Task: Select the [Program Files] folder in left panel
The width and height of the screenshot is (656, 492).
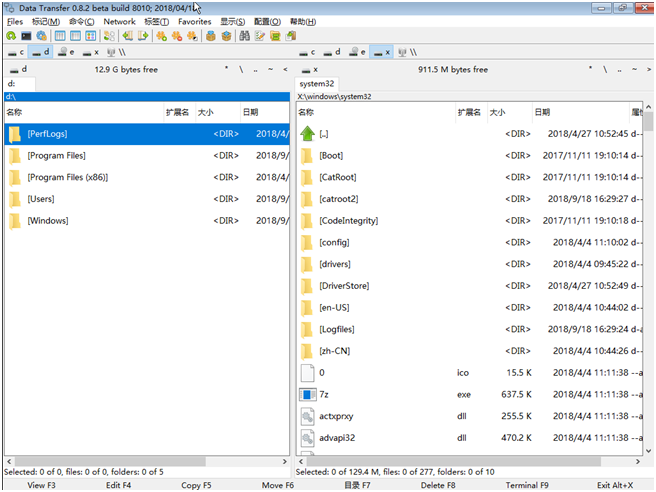Action: point(56,156)
